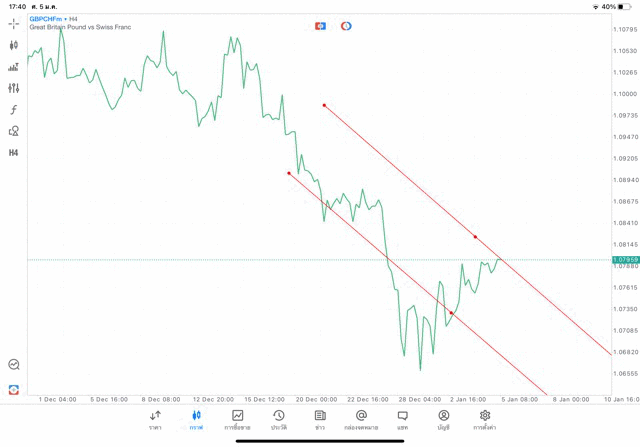This screenshot has width=640, height=447.
Task: Tap the current price label 1.07959
Action: coord(625,260)
